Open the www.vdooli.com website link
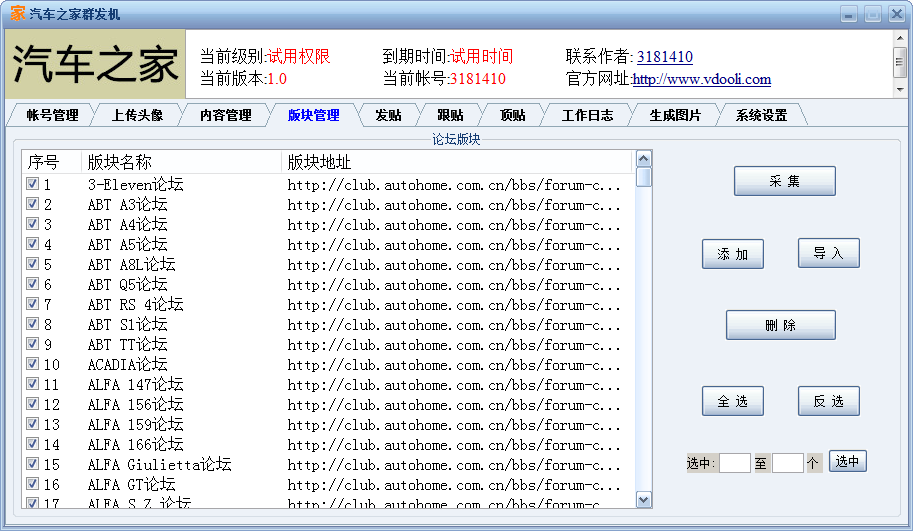913x531 pixels. 702,79
